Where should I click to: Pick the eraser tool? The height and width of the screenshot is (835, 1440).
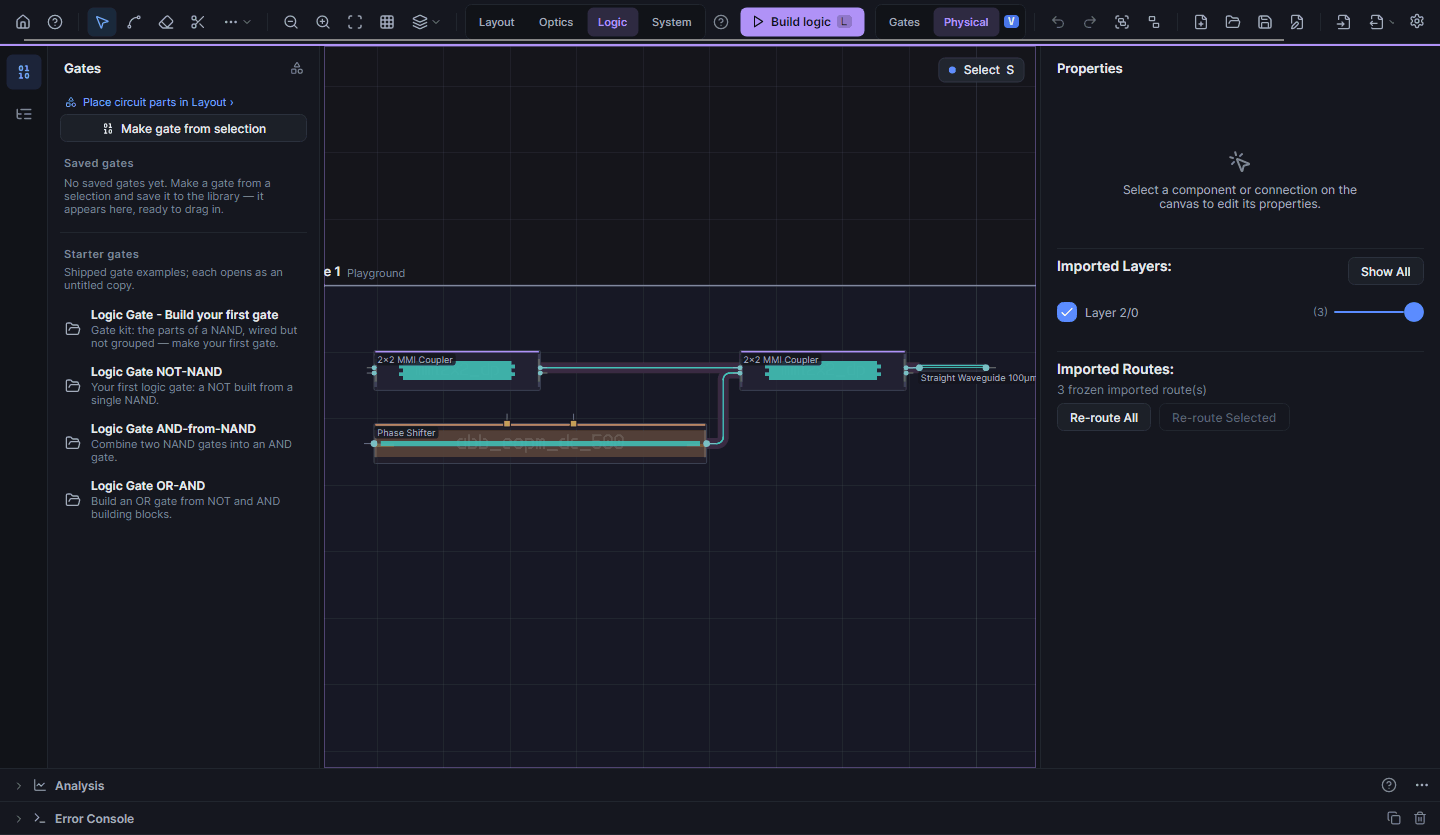166,22
